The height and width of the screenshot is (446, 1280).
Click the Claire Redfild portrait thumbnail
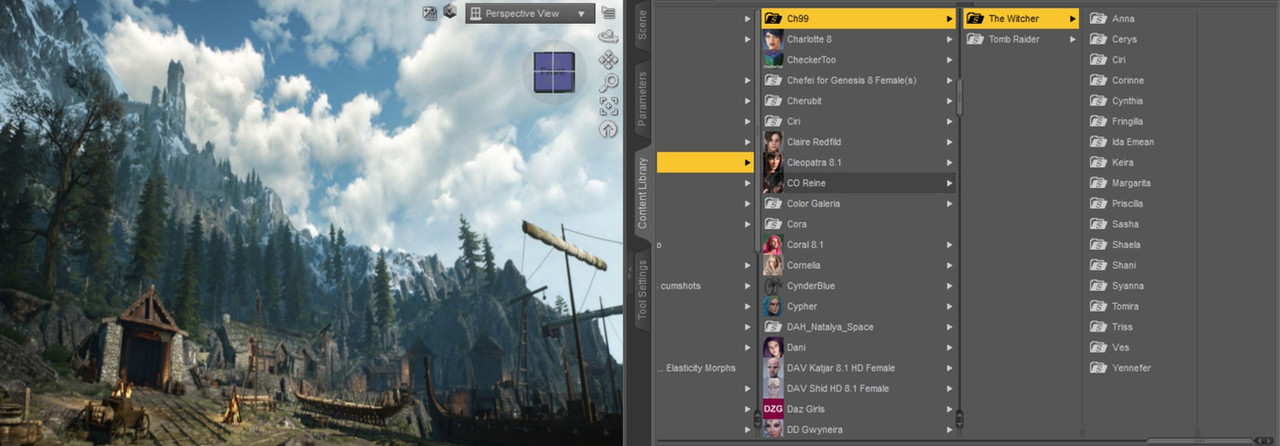click(772, 142)
